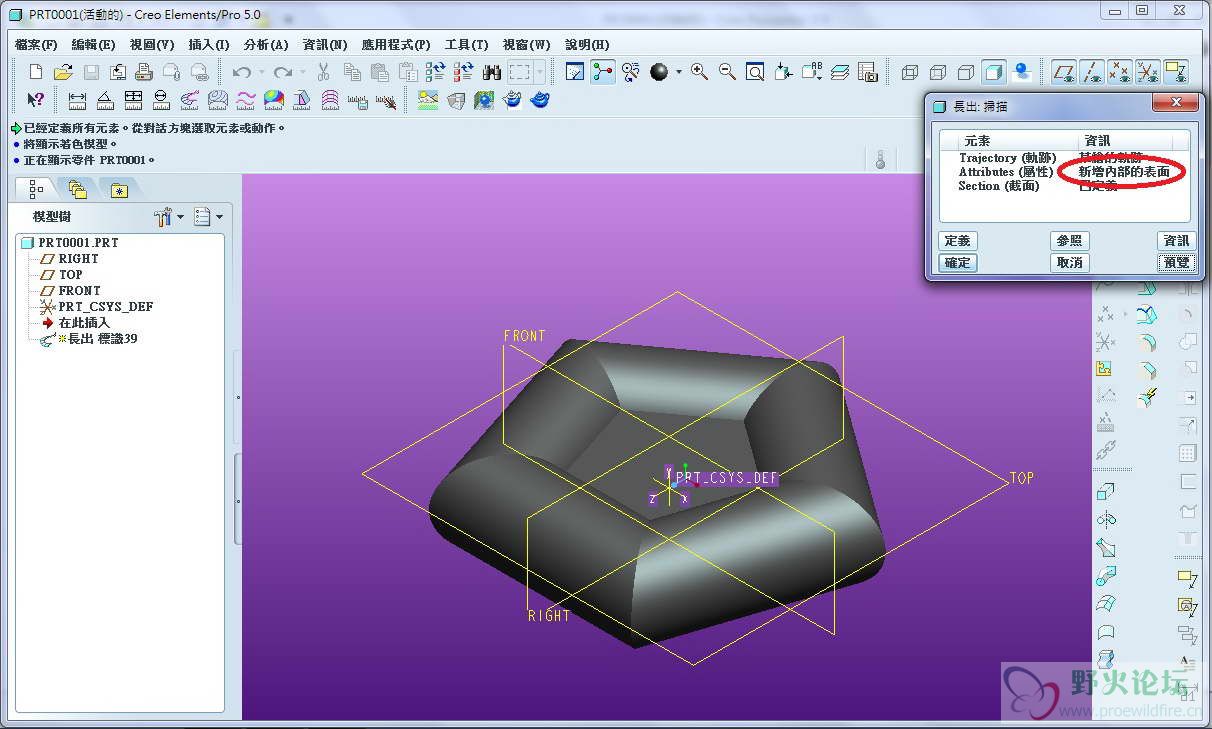Switch display style to Hidden Line
Viewport: 1212px width, 729px height.
(x=938, y=72)
